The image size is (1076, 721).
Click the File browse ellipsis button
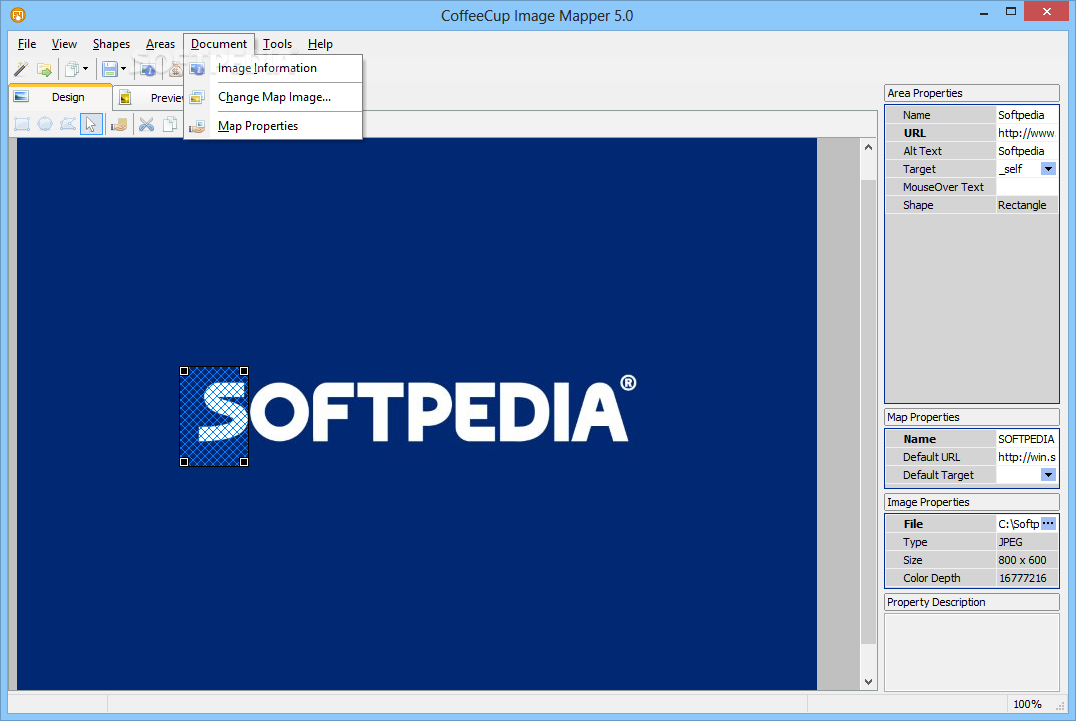point(1048,523)
